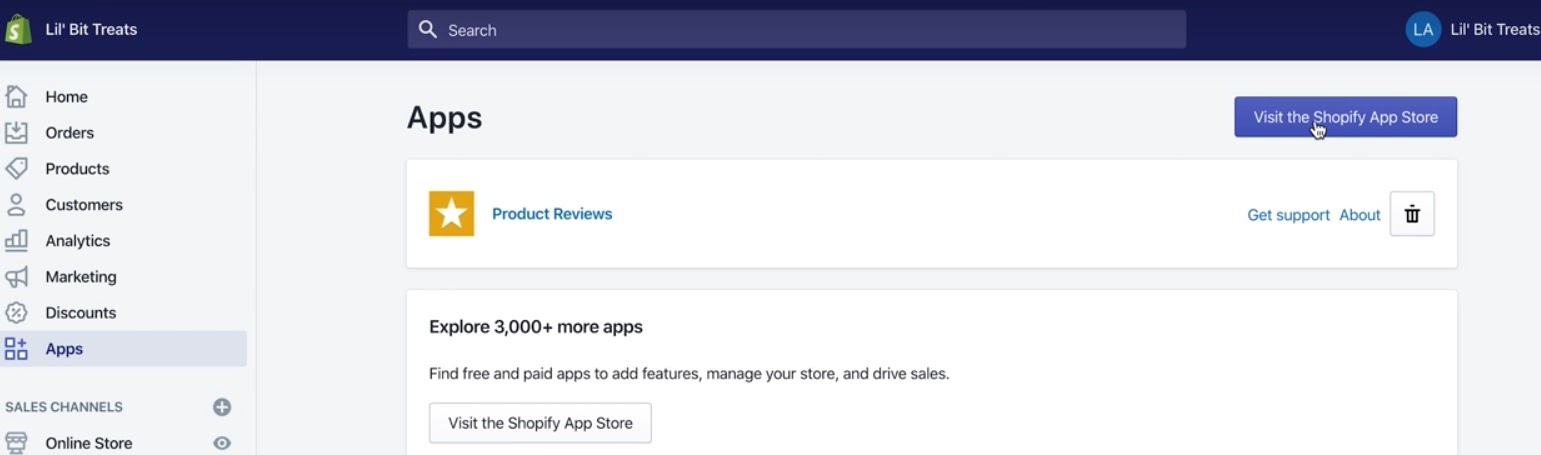Click the Search field in top bar
Screen dimensions: 1541x455
(x=796, y=29)
